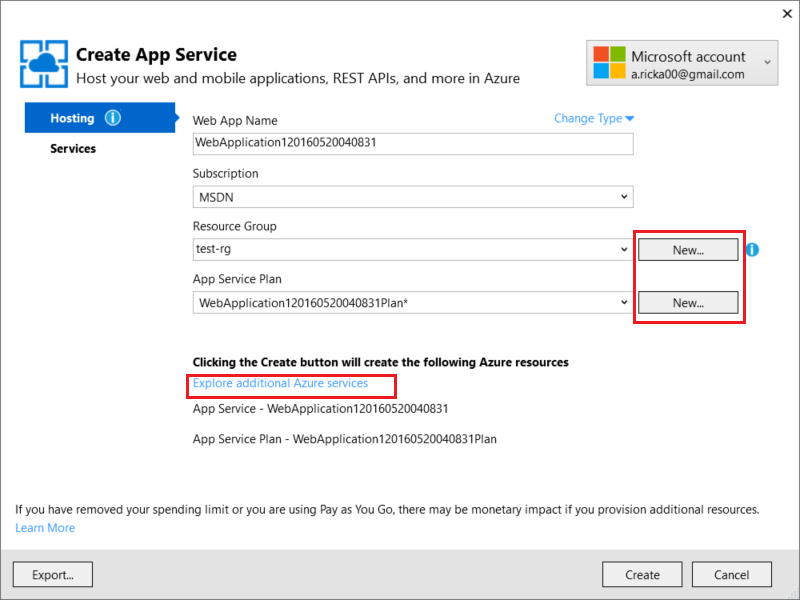Viewport: 800px width, 600px height.
Task: Select the Hosting tab
Action: (x=100, y=118)
